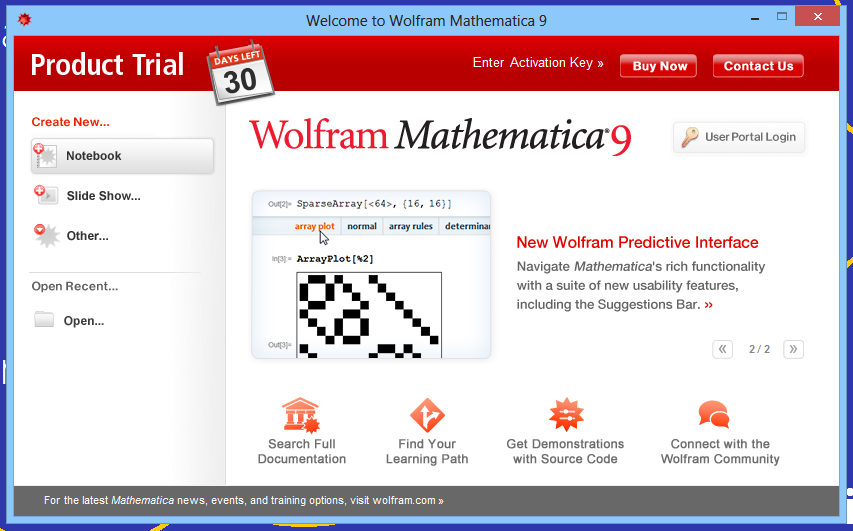Click the Create New... label

coord(70,122)
